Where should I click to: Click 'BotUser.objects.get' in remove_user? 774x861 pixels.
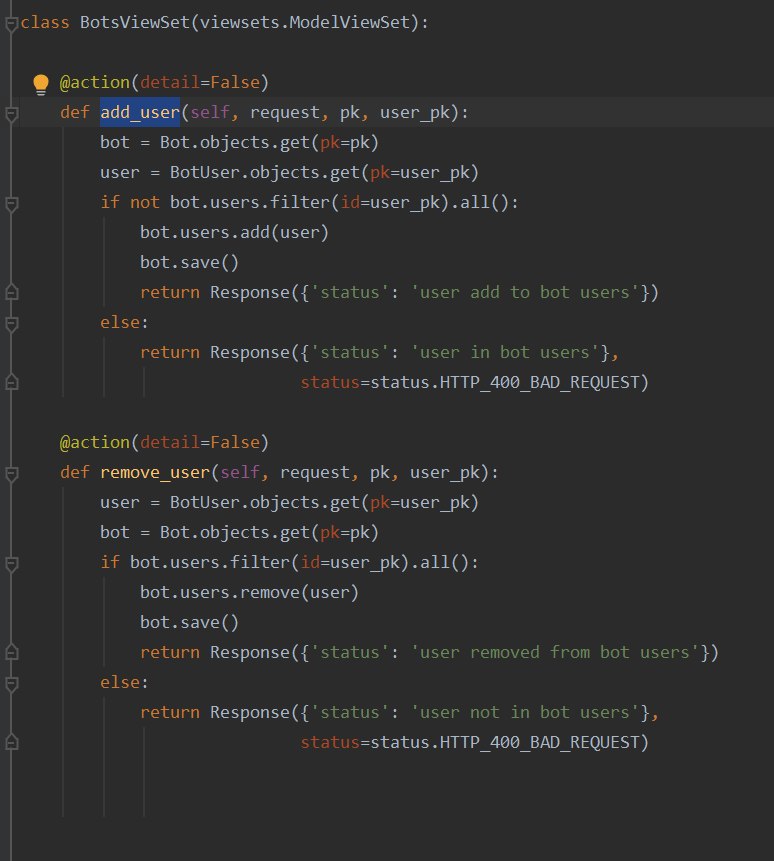click(x=265, y=502)
